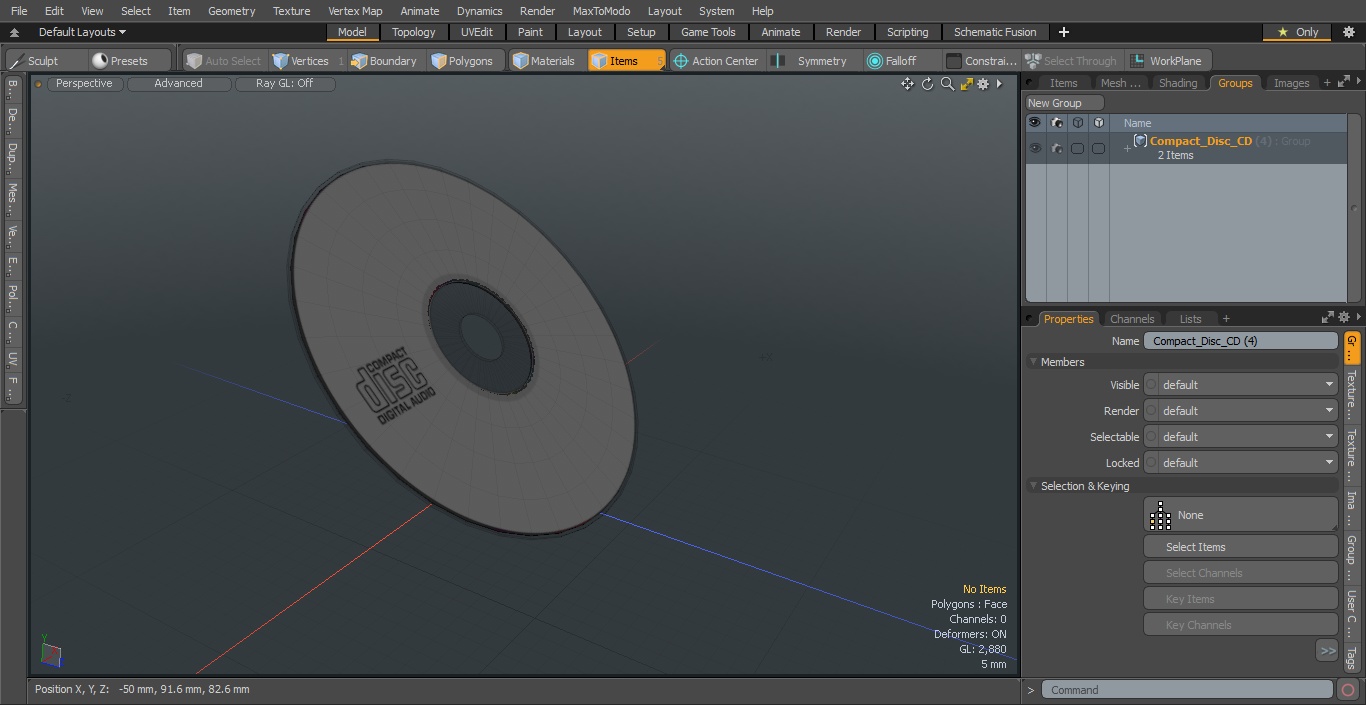1366x705 pixels.
Task: Toggle Select Through mode
Action: [x=1071, y=61]
